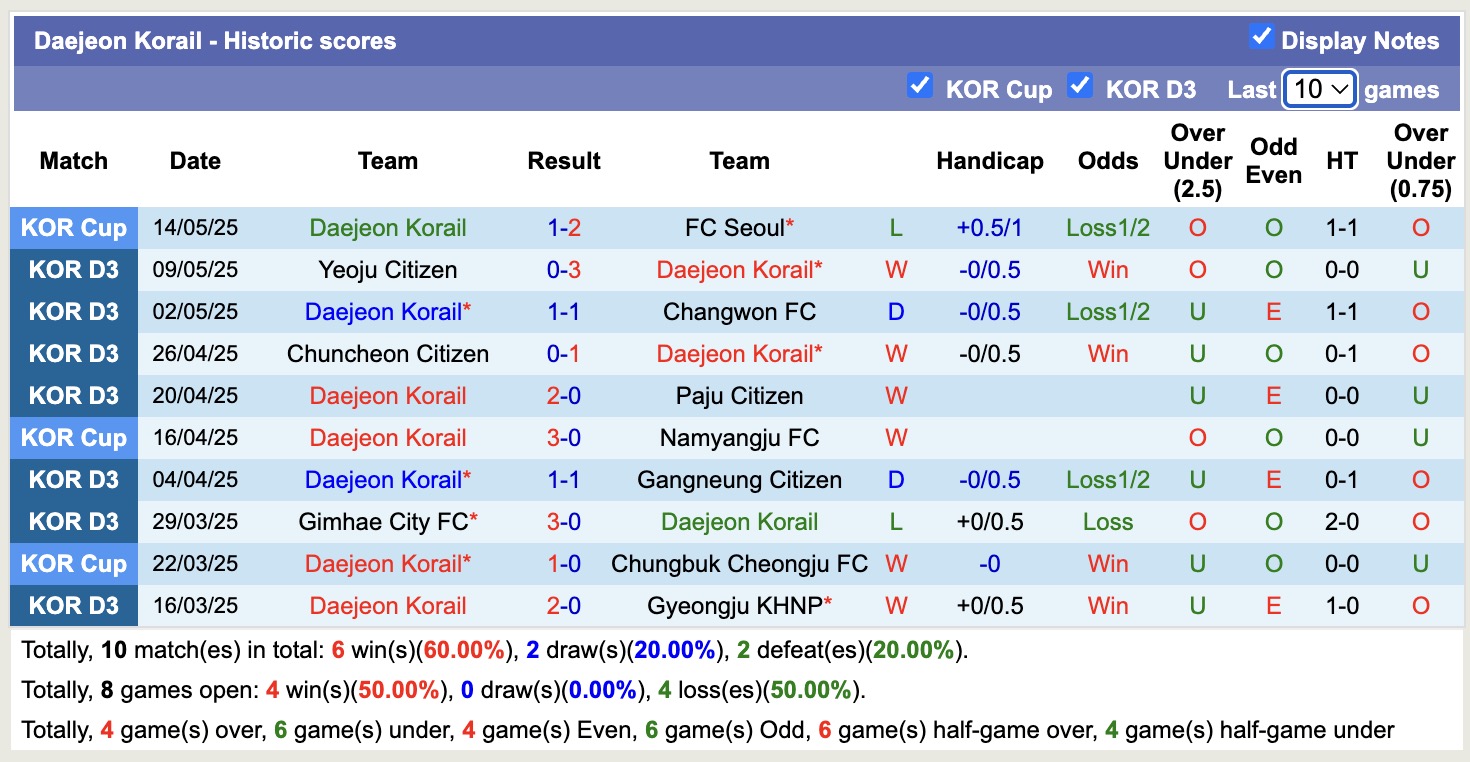Viewport: 1470px width, 762px height.
Task: Disable the KOR Cup filter checkbox
Action: coord(920,86)
